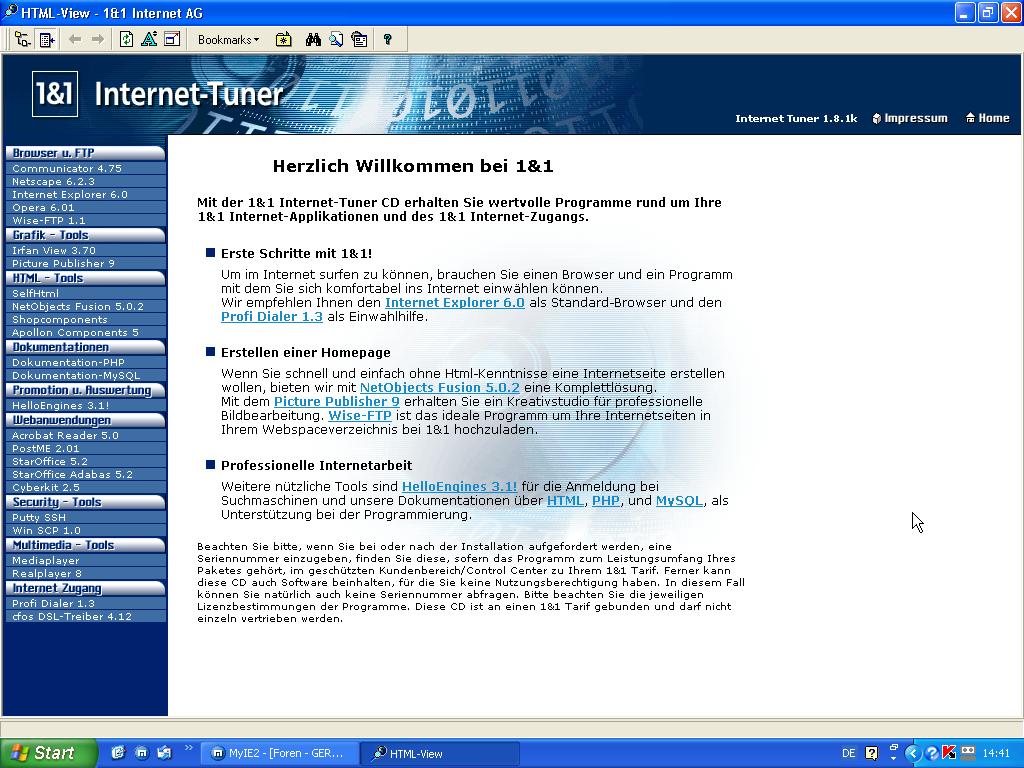Open StarOffice Adabas 5.2 in sidebar

pyautogui.click(x=85, y=475)
